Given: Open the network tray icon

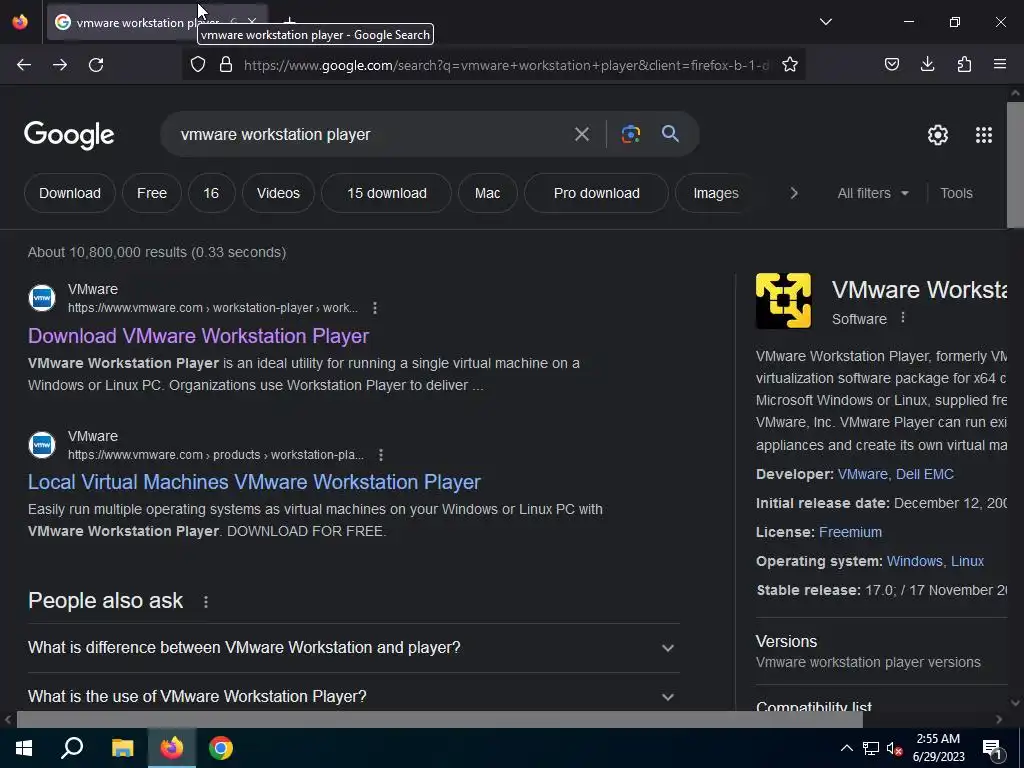Looking at the screenshot, I should [x=871, y=748].
